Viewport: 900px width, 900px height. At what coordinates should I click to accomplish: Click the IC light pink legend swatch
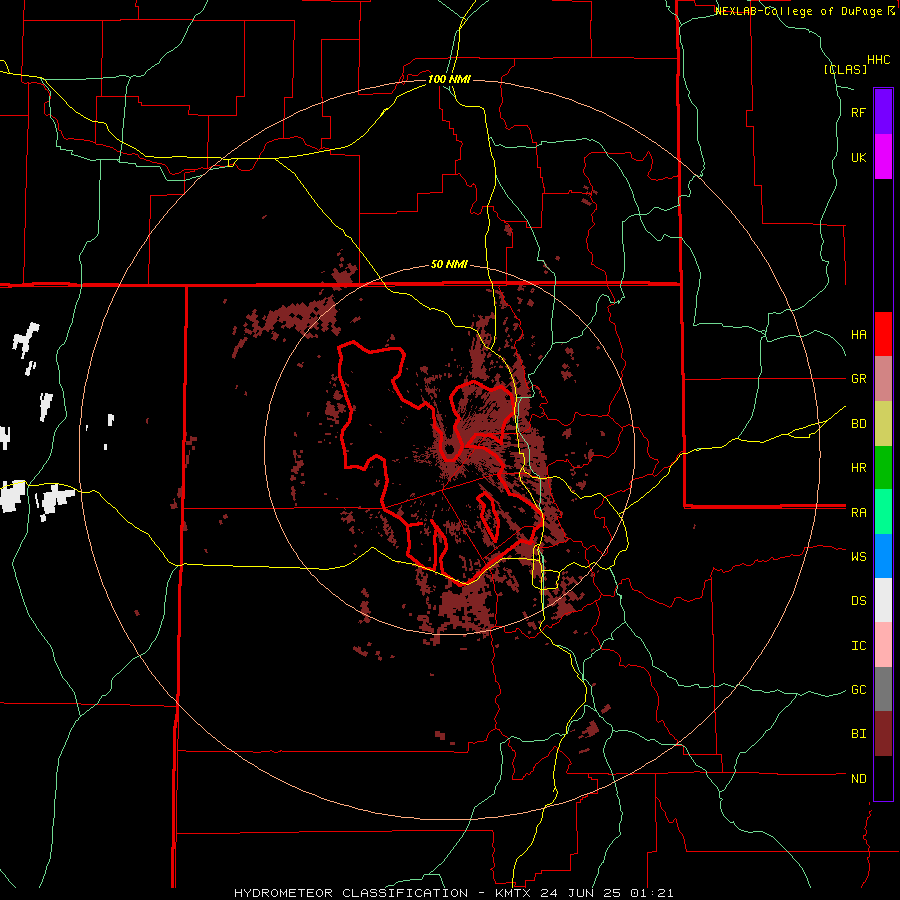click(x=883, y=645)
